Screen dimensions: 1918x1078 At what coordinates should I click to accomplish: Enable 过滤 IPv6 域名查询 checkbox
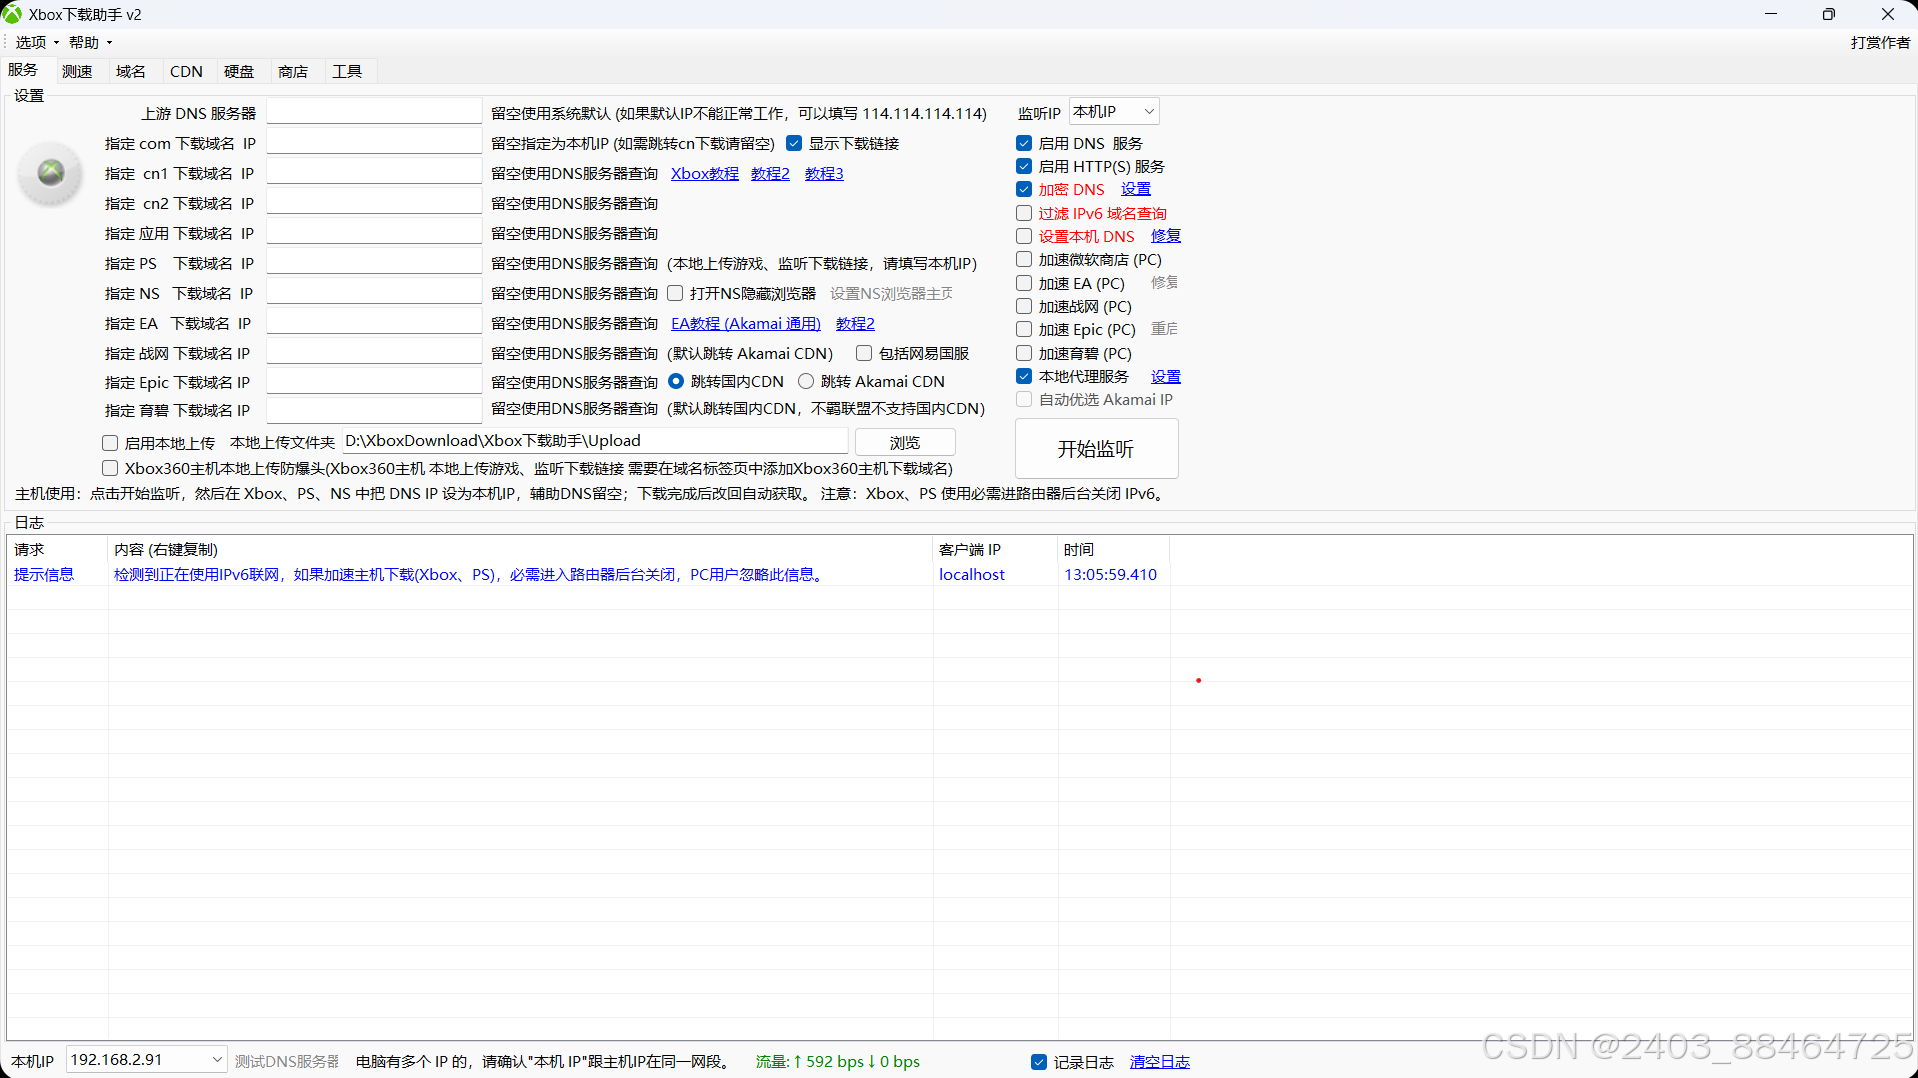(1024, 213)
